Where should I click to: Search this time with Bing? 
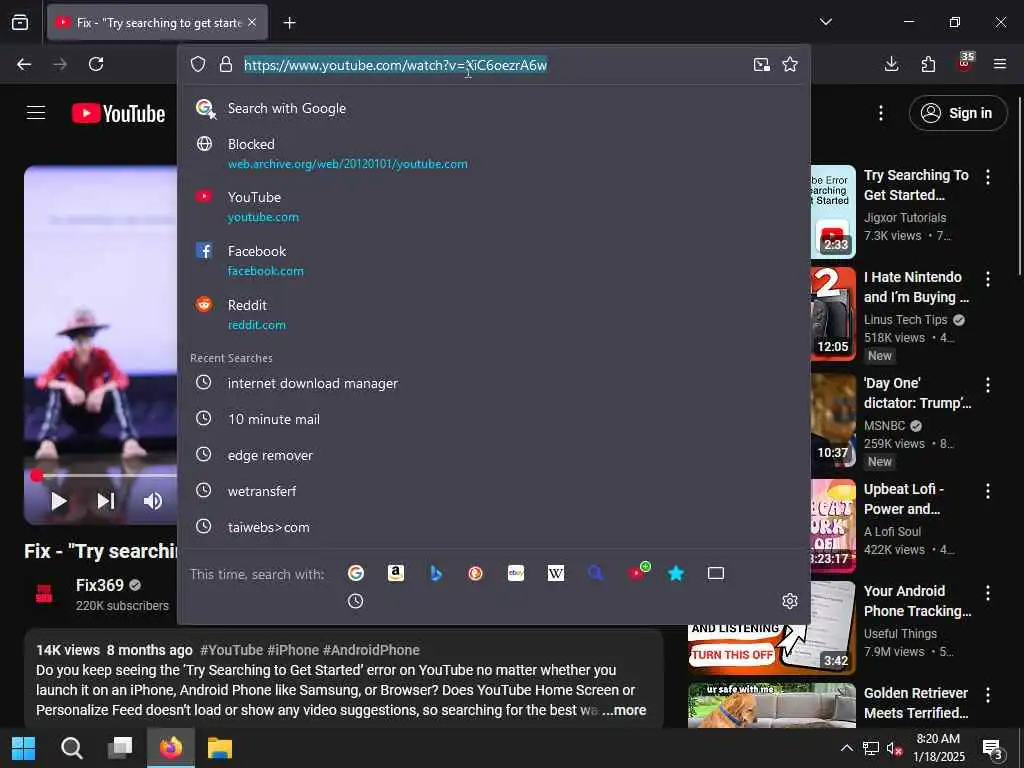tap(436, 573)
